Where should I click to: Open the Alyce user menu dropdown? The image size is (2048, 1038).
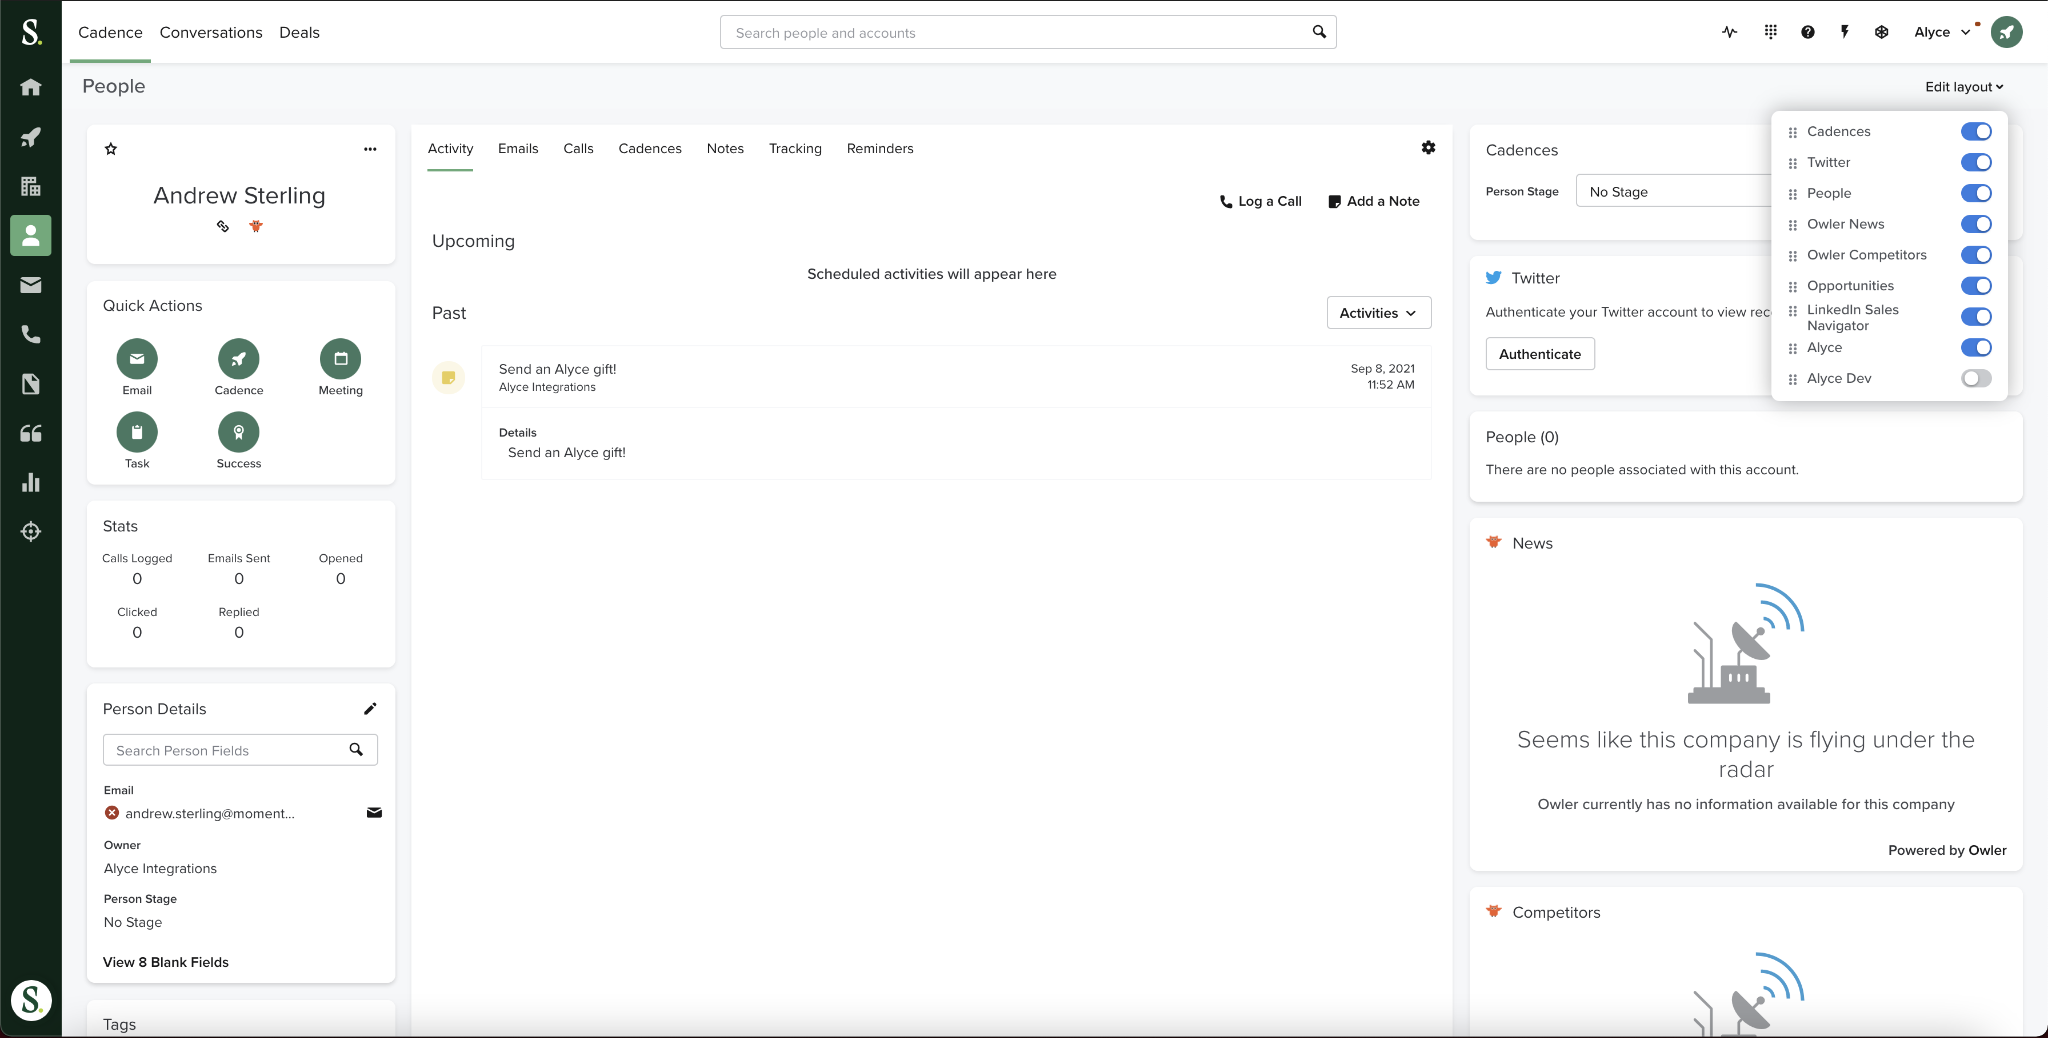[x=1942, y=32]
